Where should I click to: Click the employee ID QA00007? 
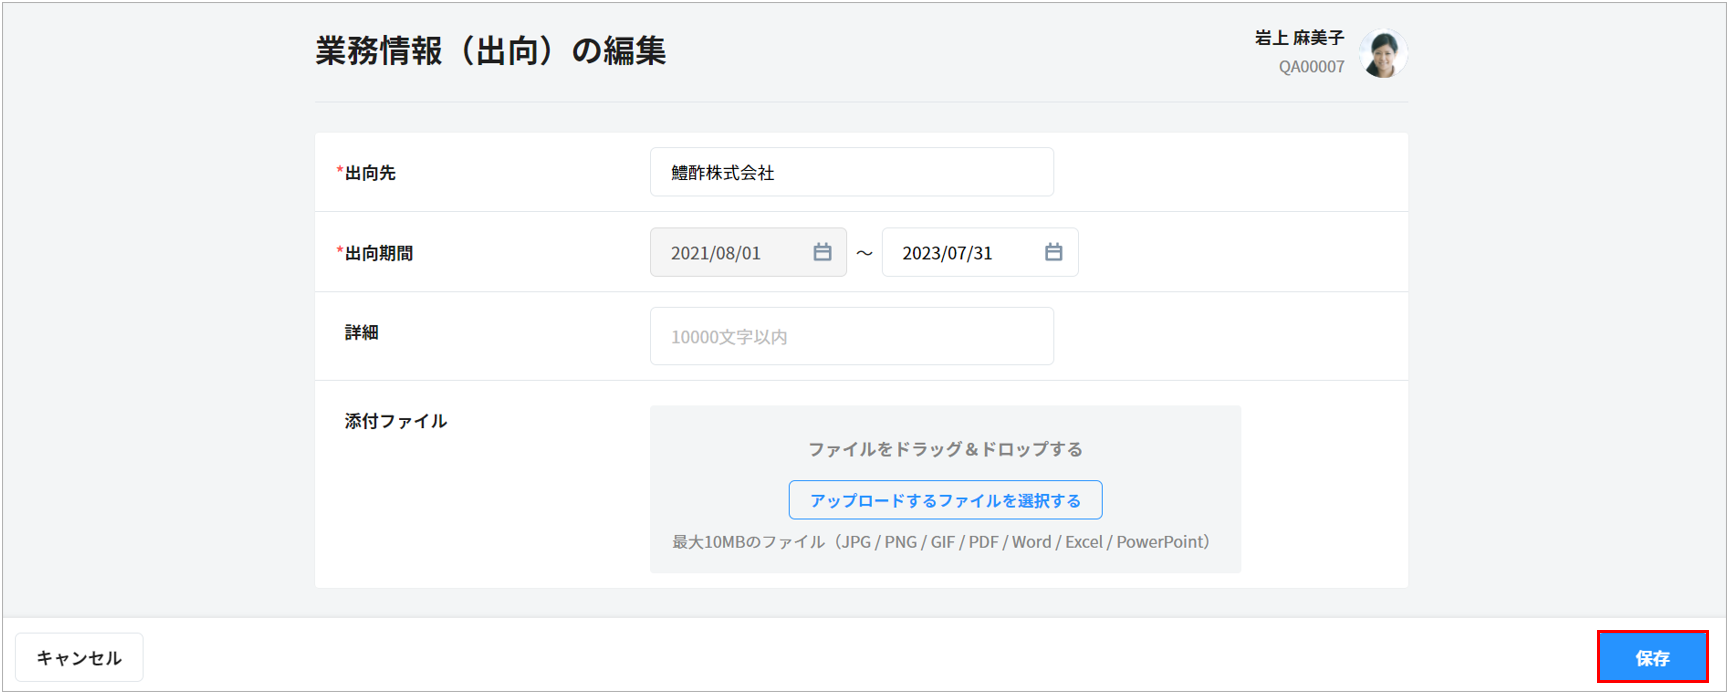[1311, 67]
